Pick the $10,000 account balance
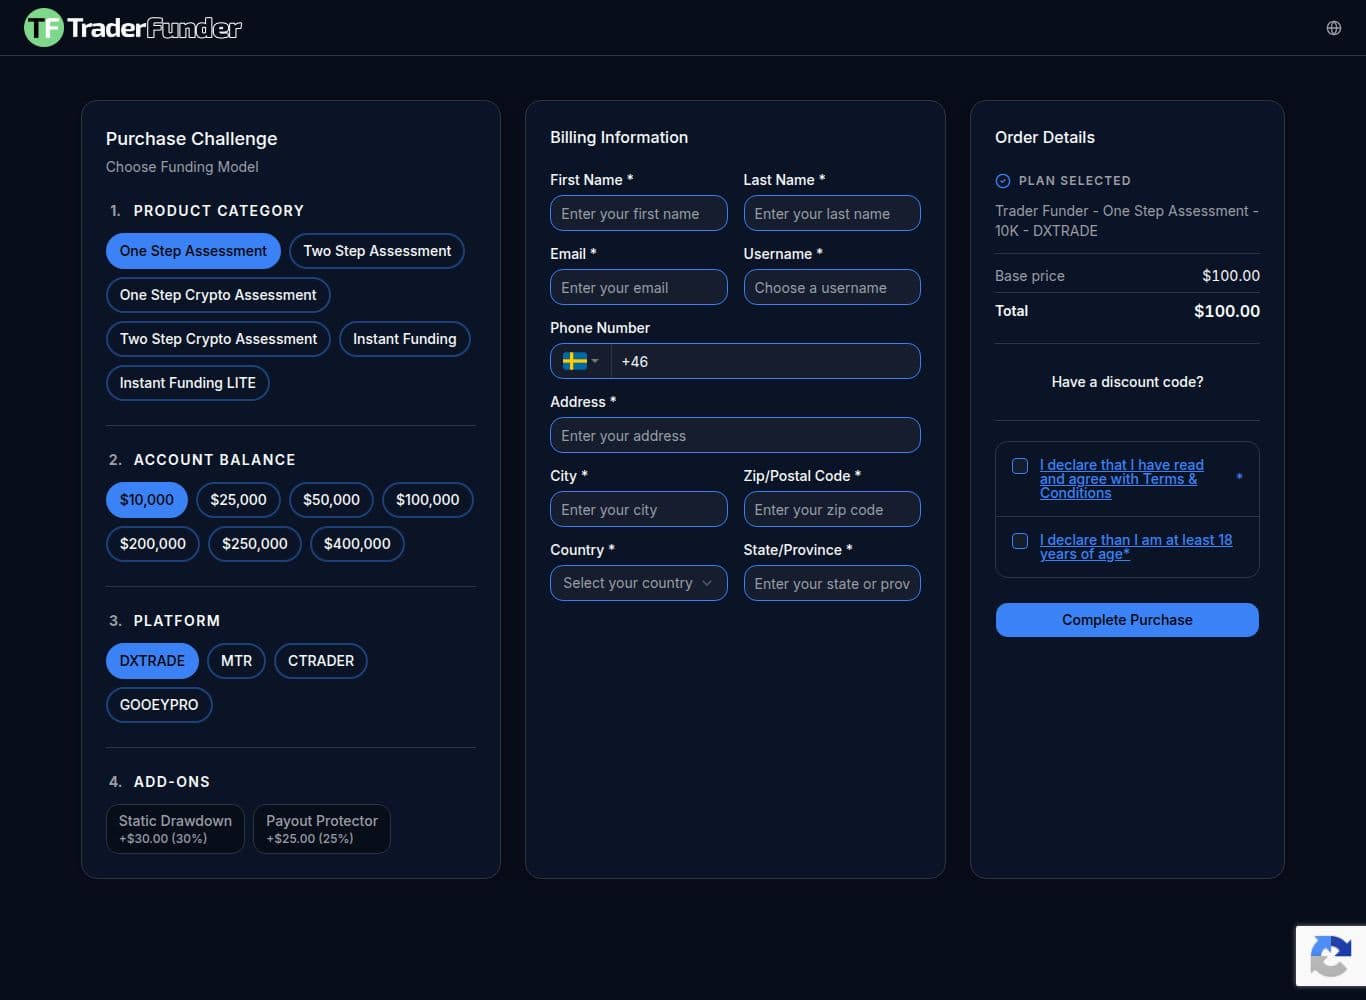The width and height of the screenshot is (1366, 1000). [x=146, y=500]
